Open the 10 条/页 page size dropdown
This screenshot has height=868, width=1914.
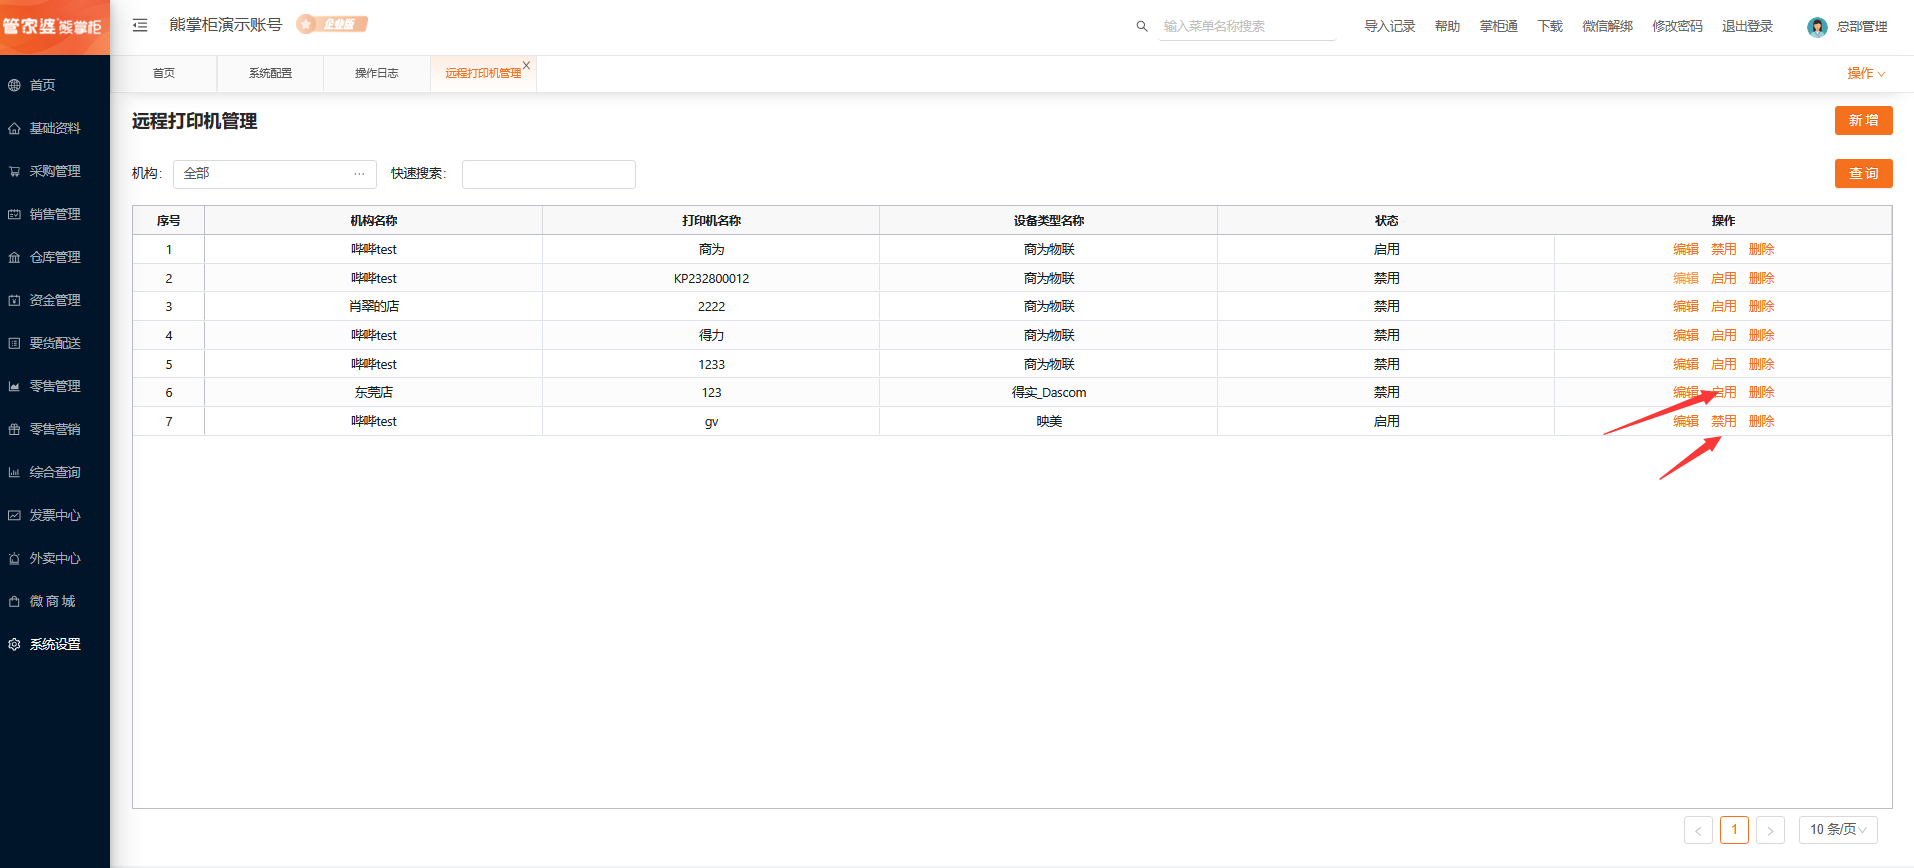pyautogui.click(x=1838, y=829)
